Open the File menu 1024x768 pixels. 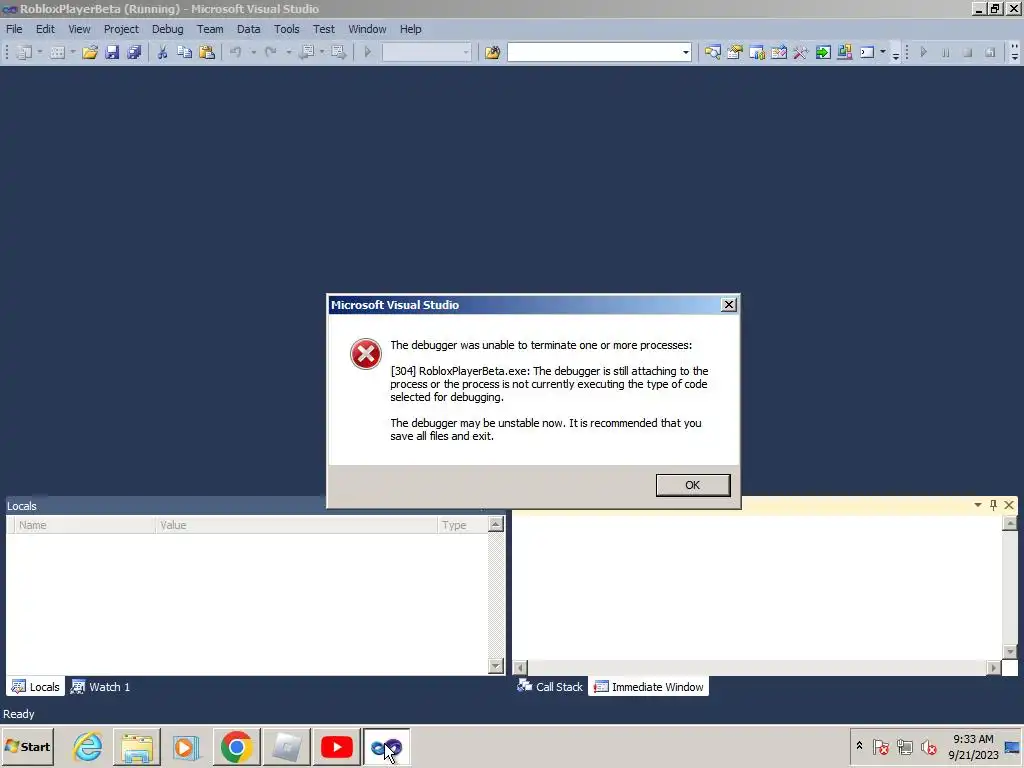click(14, 29)
